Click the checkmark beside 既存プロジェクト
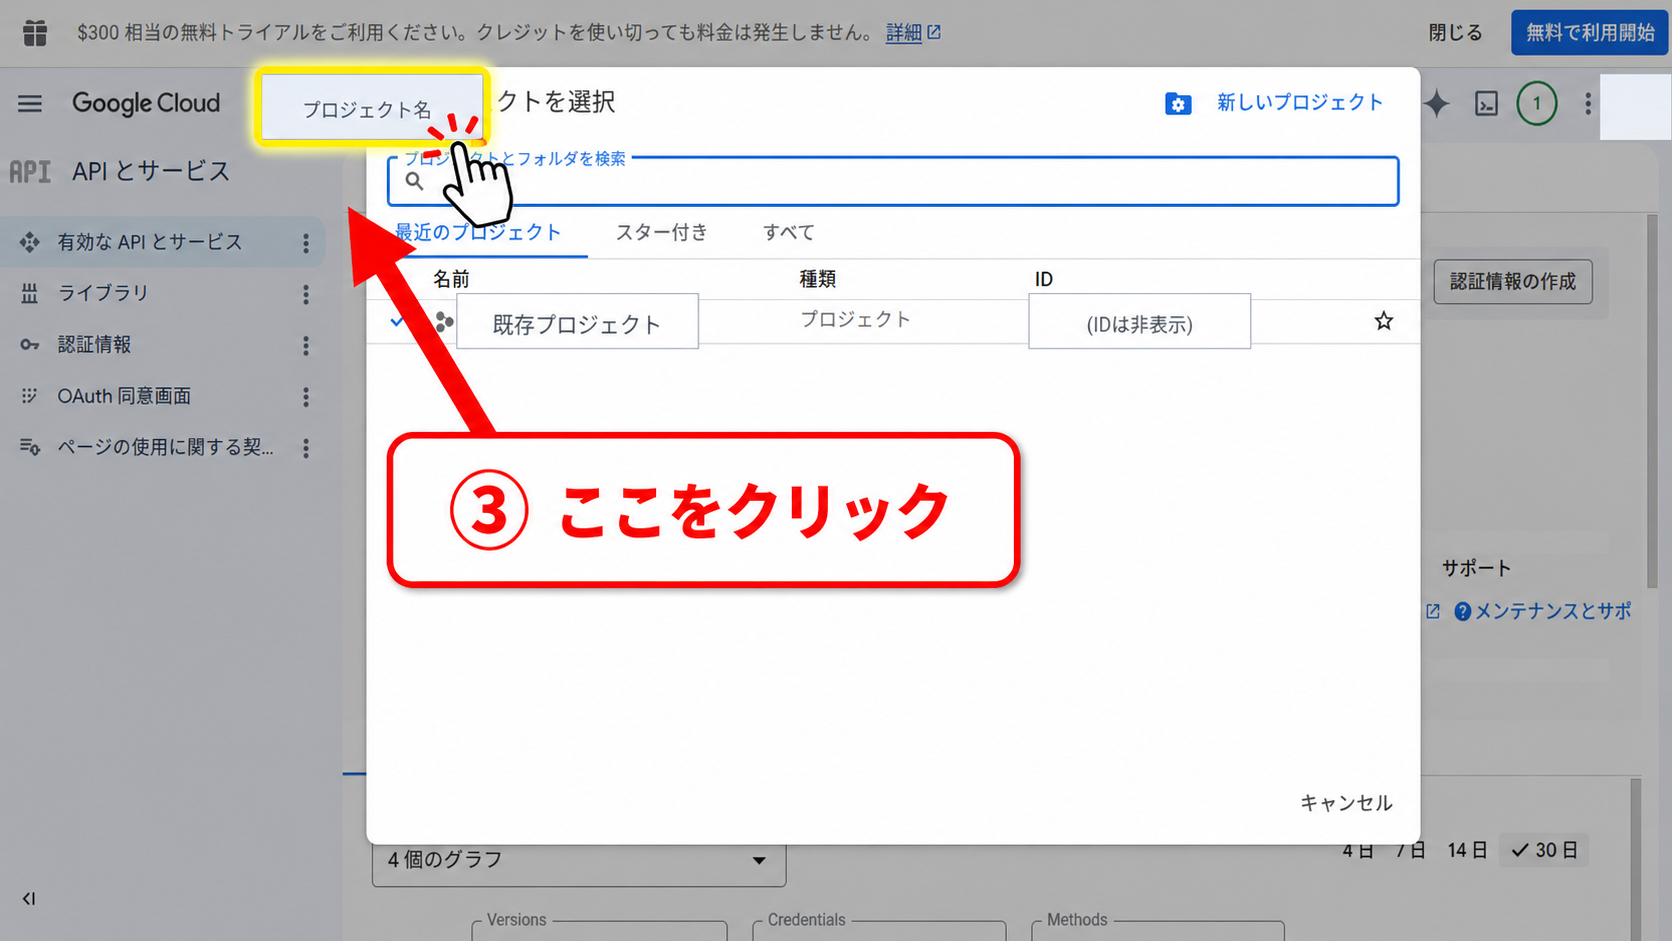 pyautogui.click(x=397, y=321)
